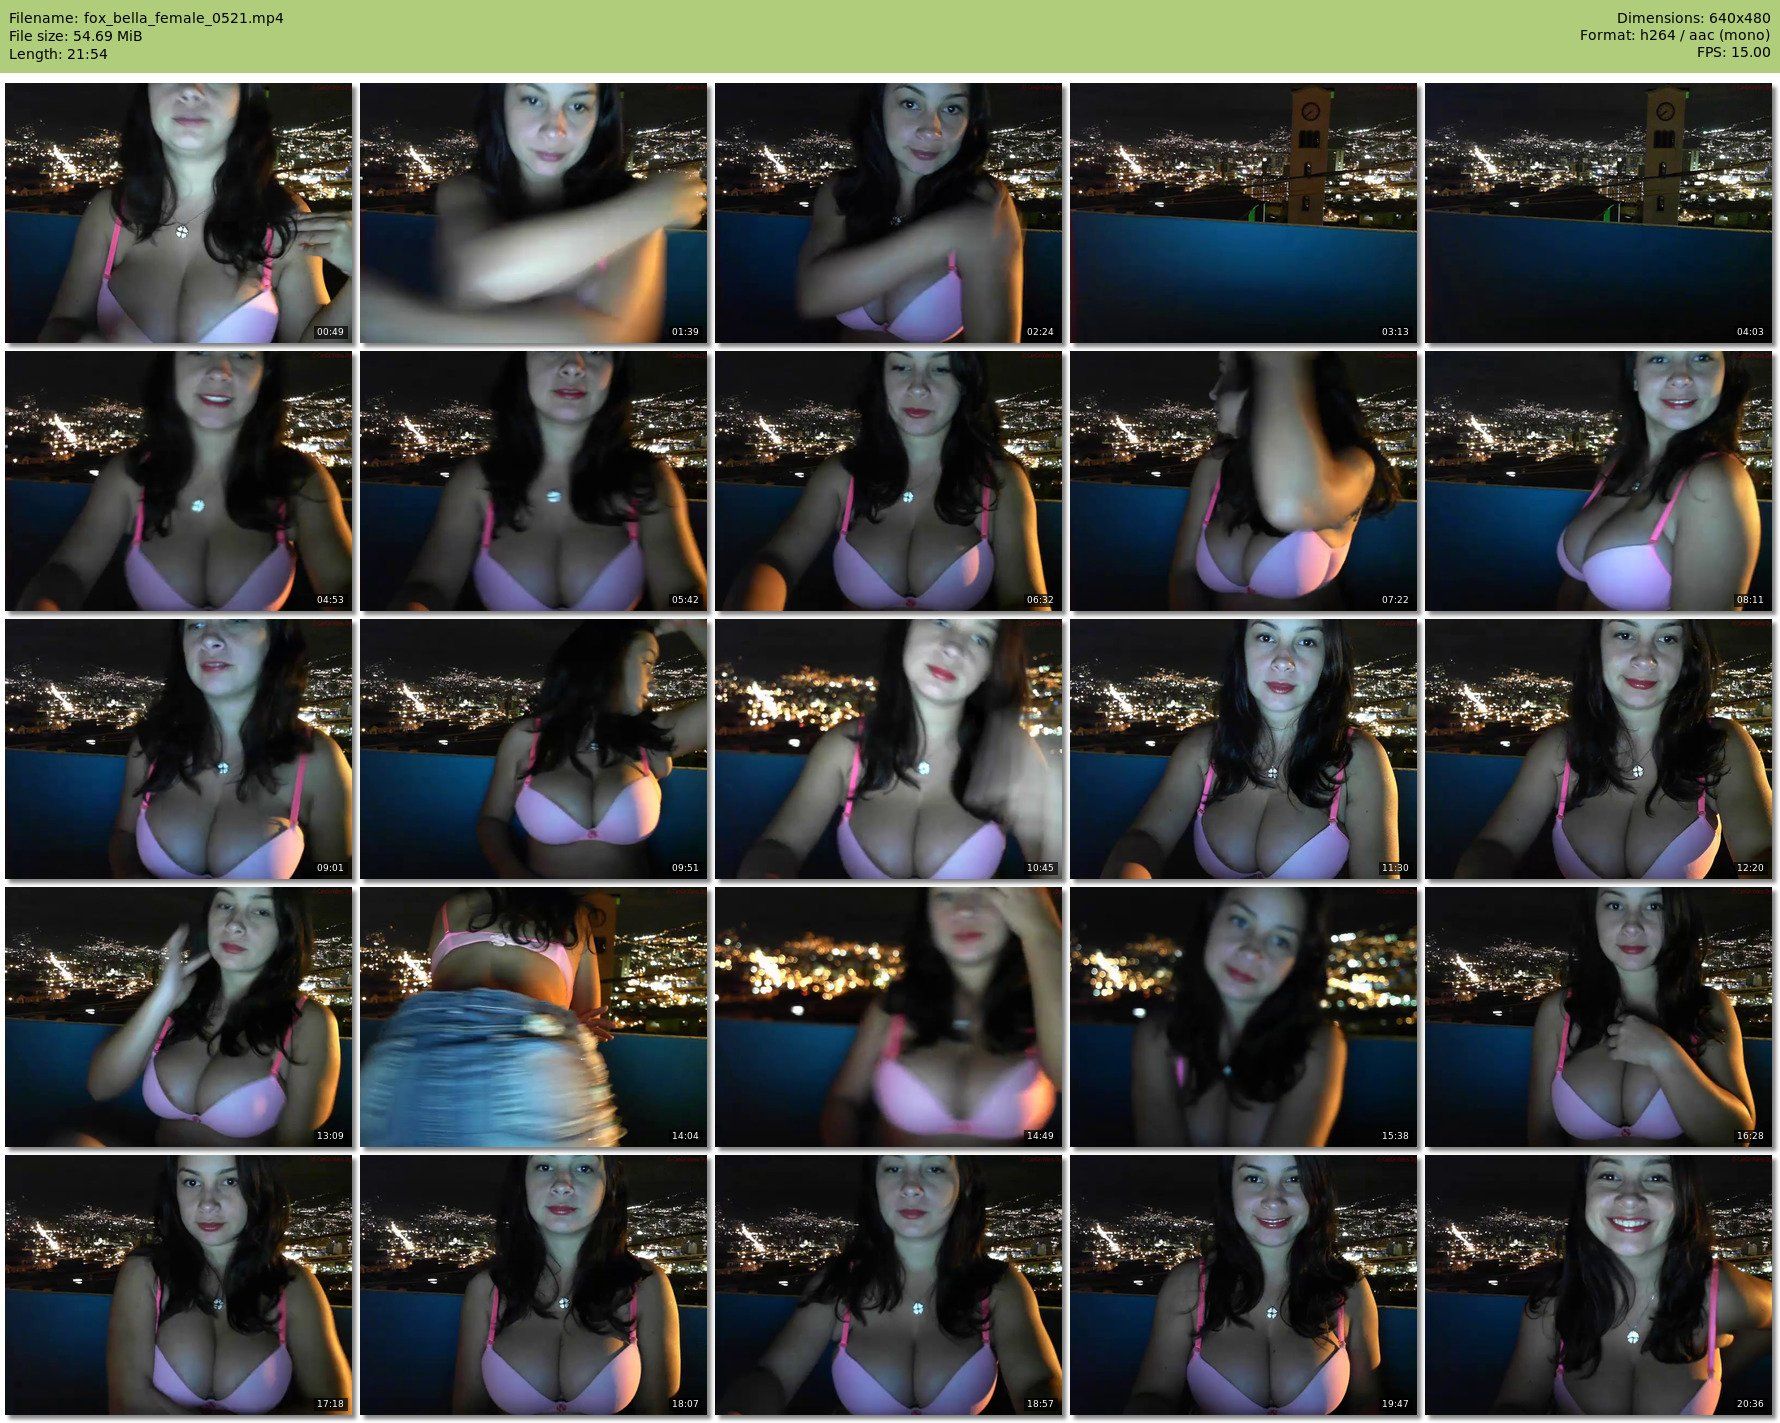The width and height of the screenshot is (1780, 1423).
Task: Click the thumbnail at 12:20
Action: [1598, 748]
